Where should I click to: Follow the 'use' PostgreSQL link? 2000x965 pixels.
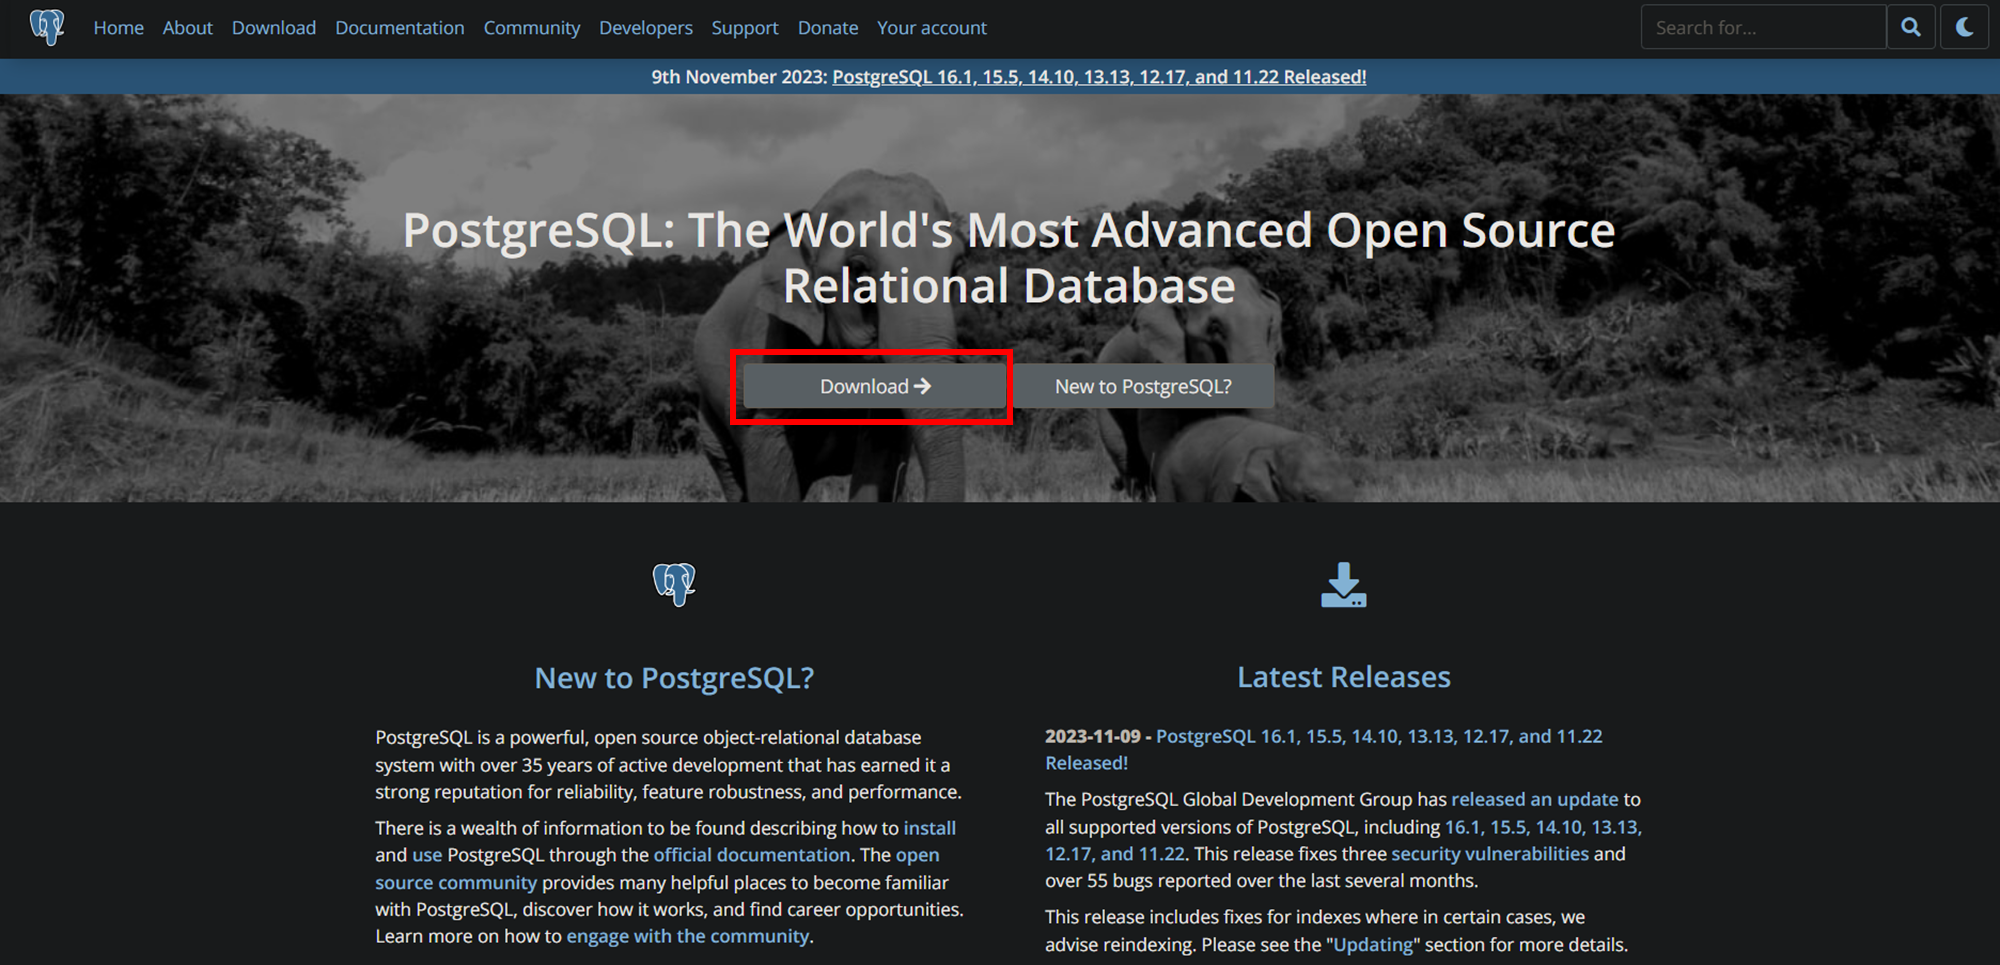click(x=427, y=855)
